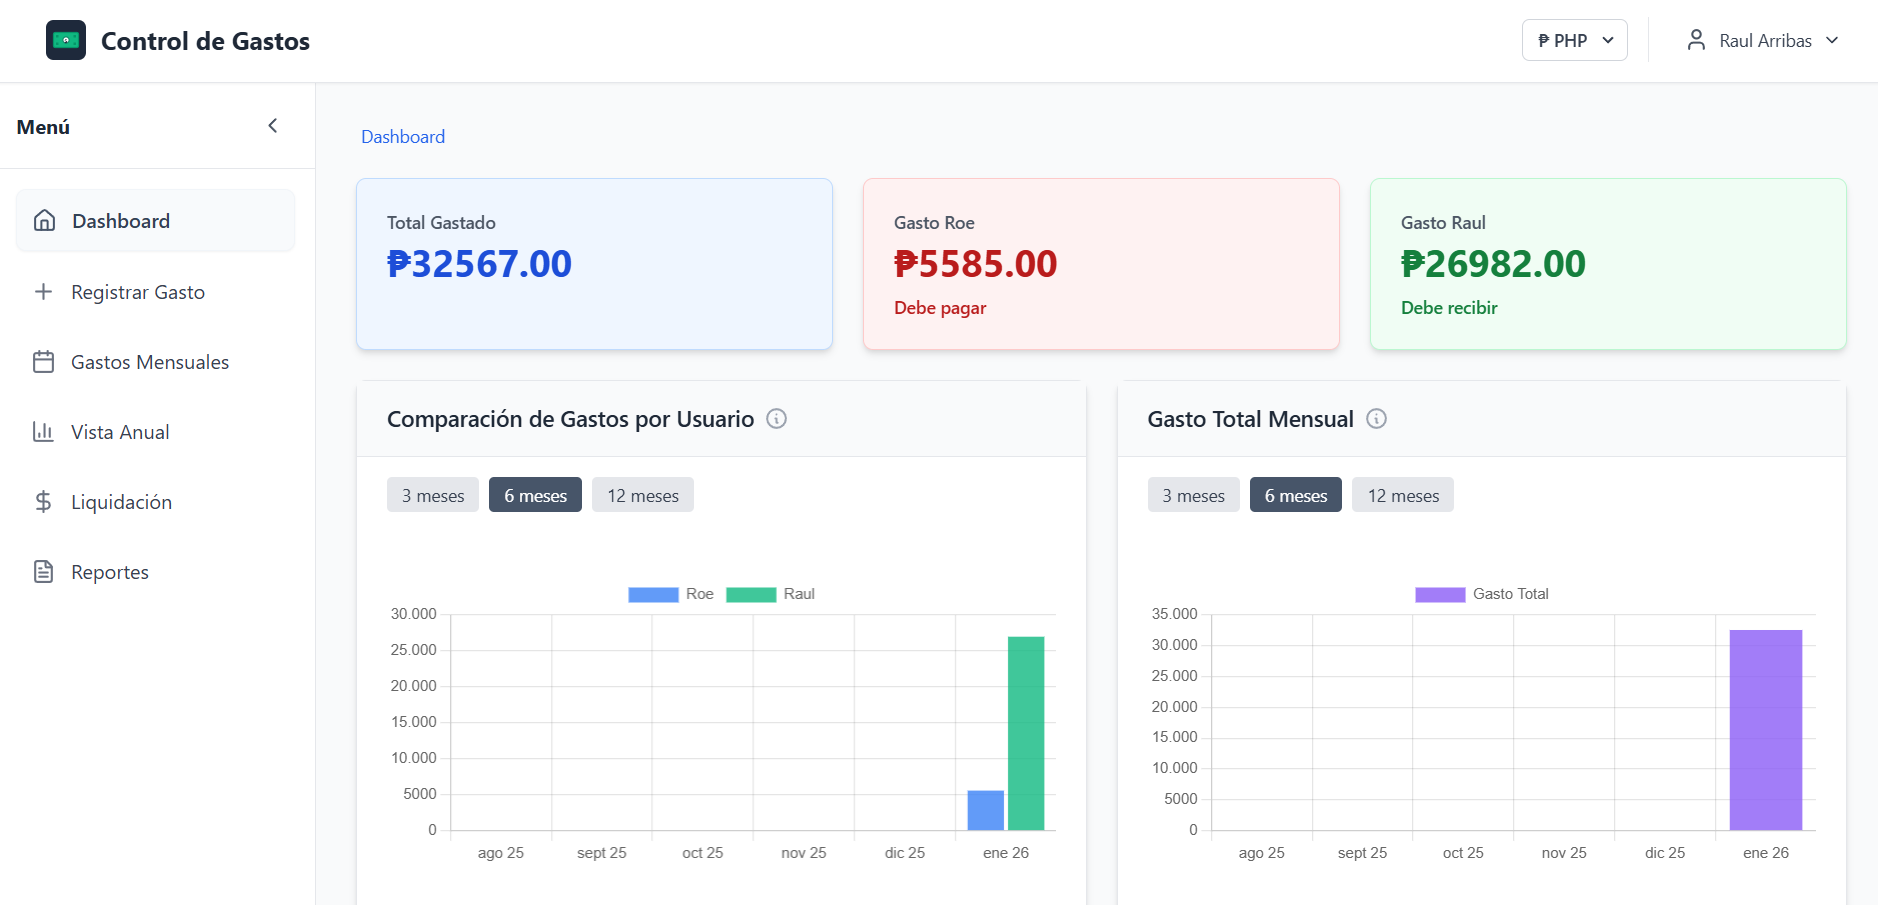Screen dimensions: 1878x905
Task: Click the home icon beside Dashboard
Action: pyautogui.click(x=45, y=220)
